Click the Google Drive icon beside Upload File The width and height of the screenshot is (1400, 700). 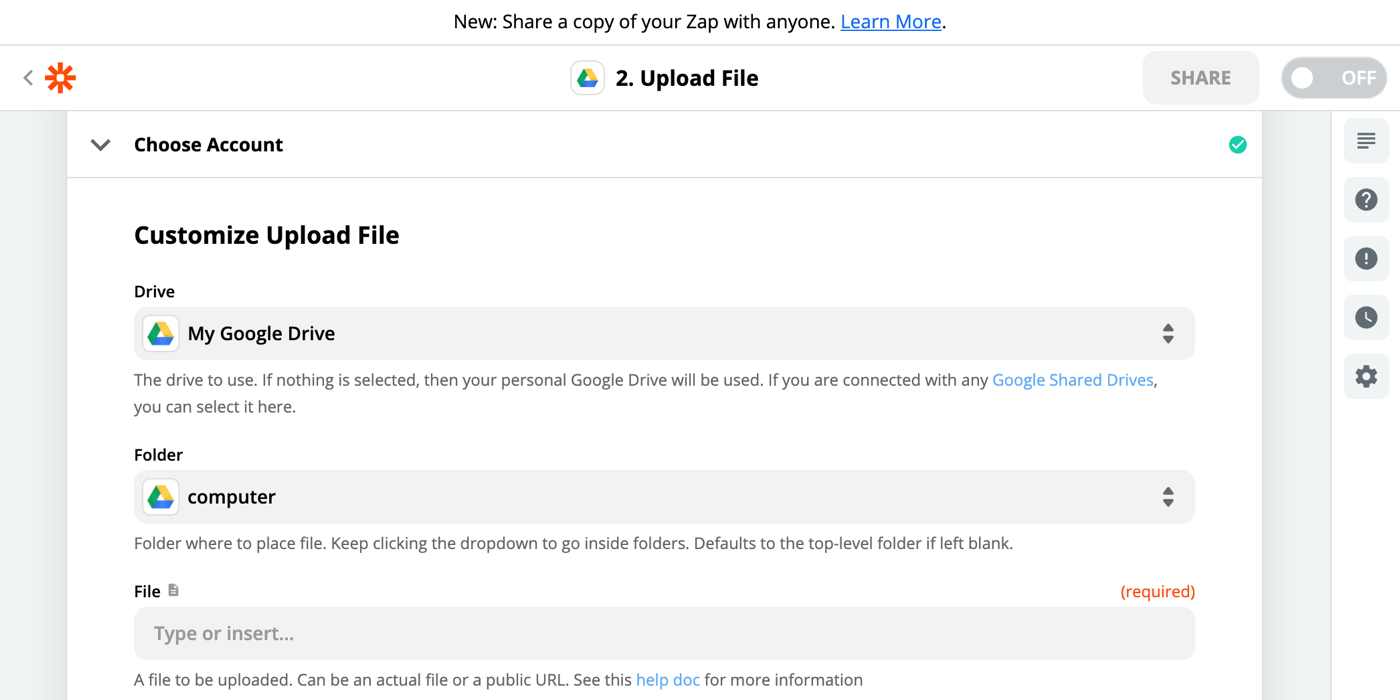[x=588, y=77]
